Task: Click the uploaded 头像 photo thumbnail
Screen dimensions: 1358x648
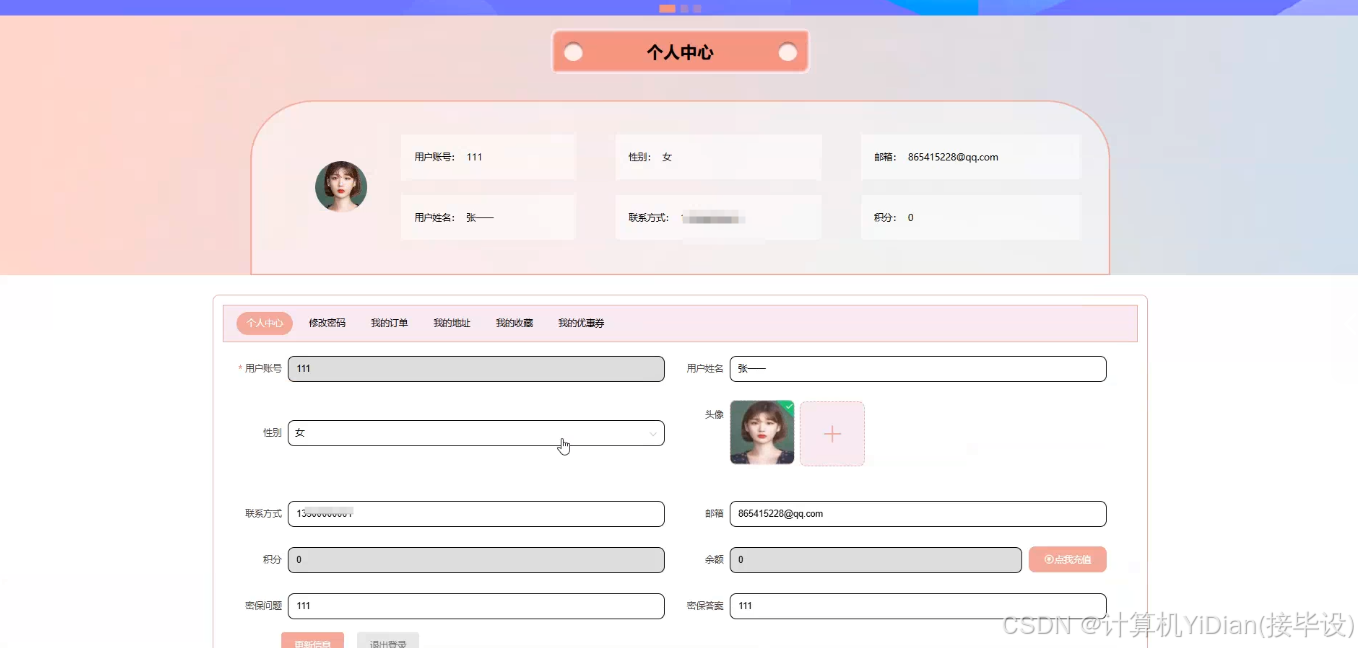Action: 762,433
